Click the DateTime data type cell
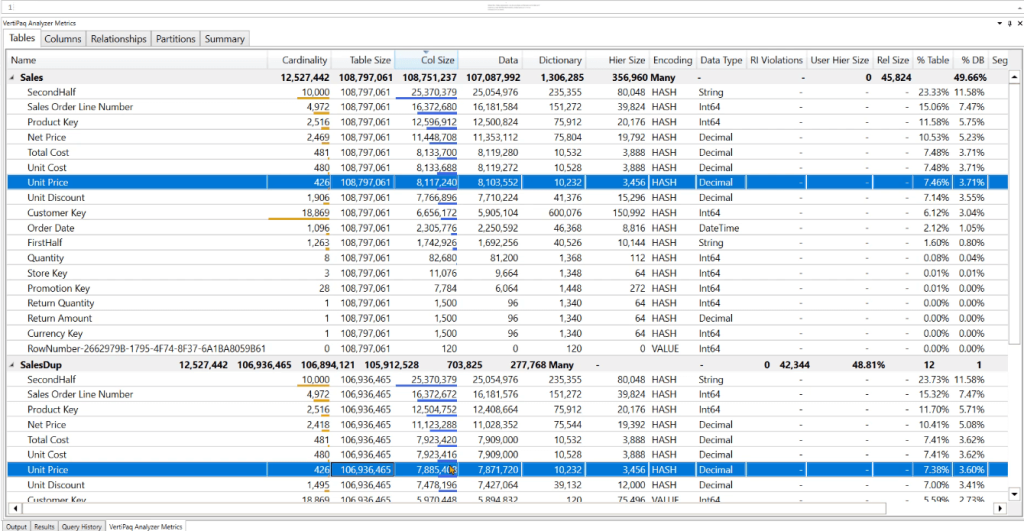This screenshot has width=1024, height=531. [719, 228]
